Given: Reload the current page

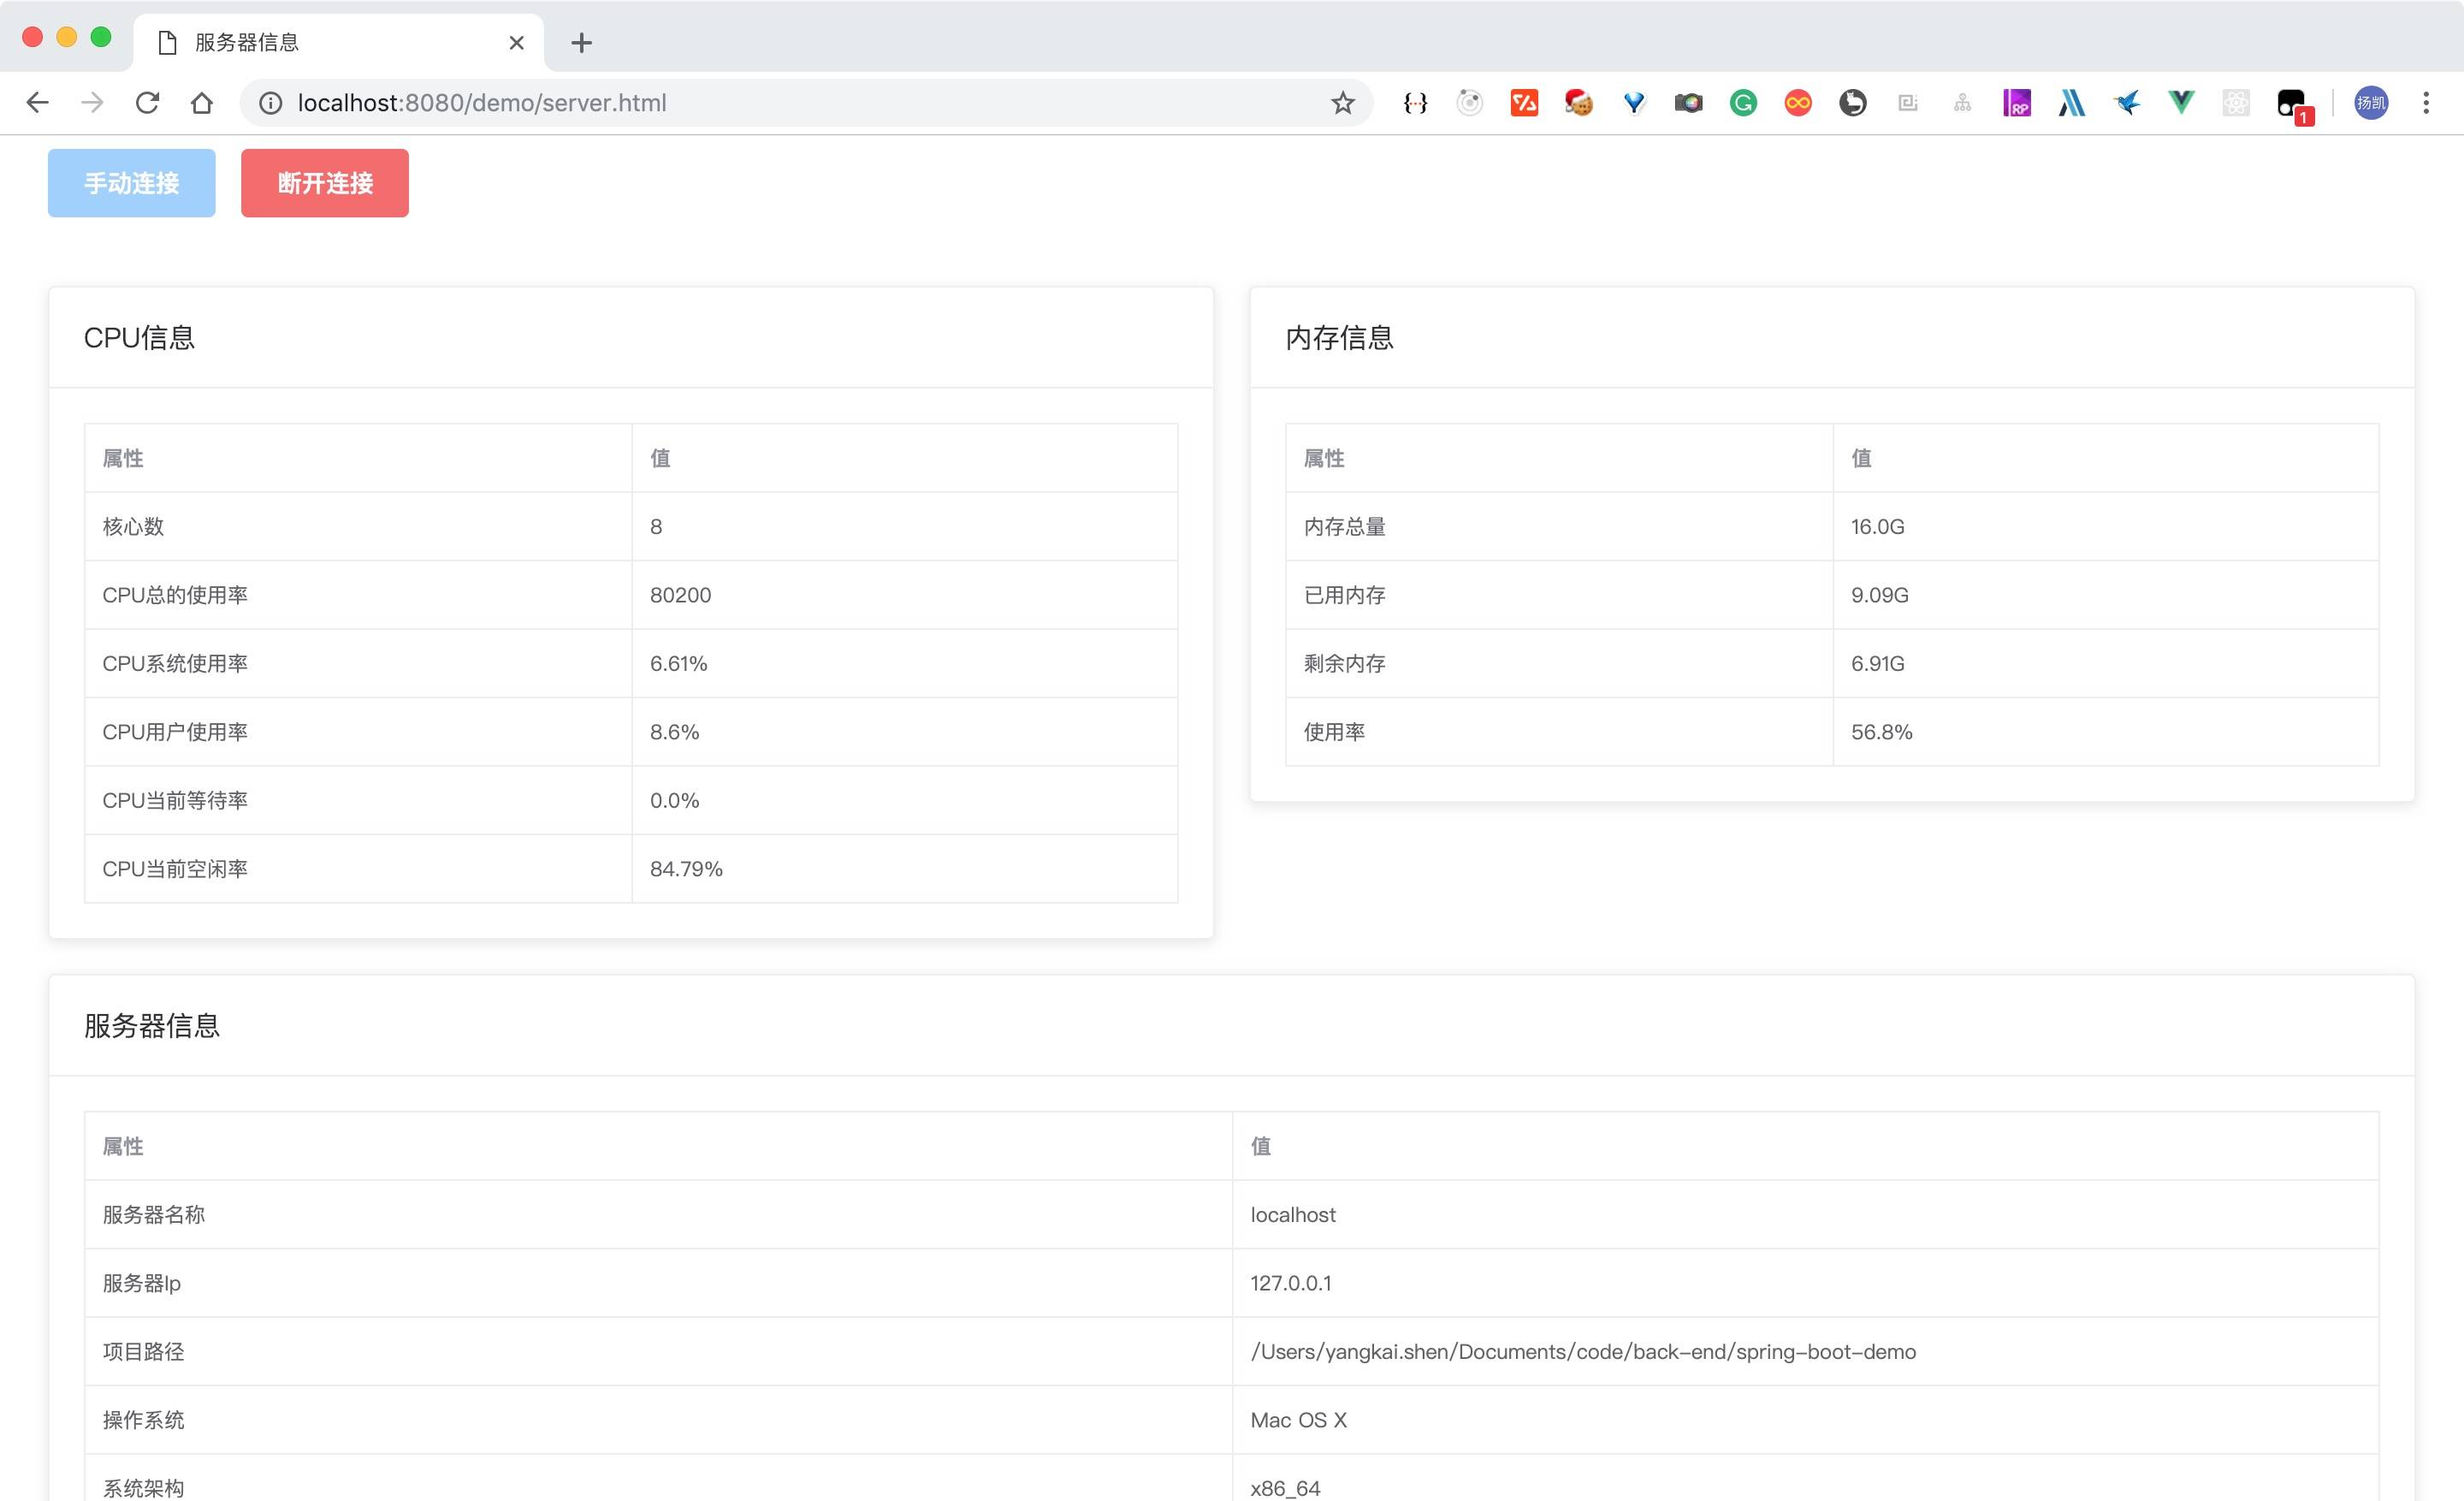Looking at the screenshot, I should click(x=147, y=103).
